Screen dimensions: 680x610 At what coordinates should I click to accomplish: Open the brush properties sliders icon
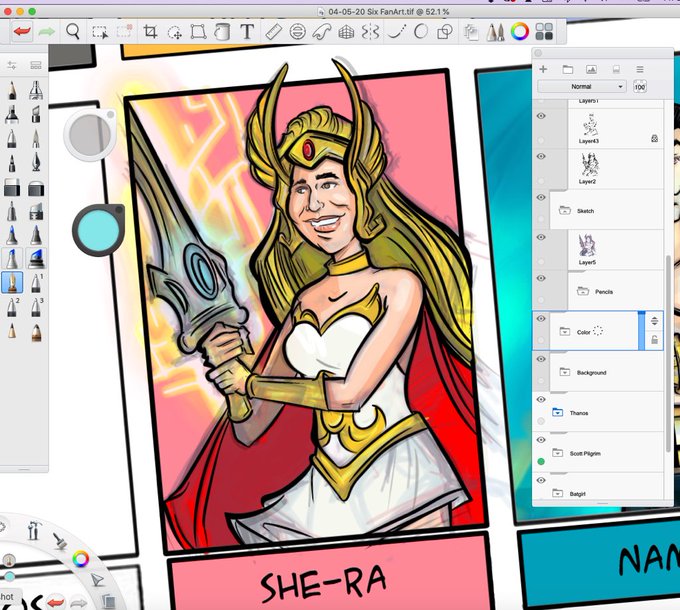(12, 65)
